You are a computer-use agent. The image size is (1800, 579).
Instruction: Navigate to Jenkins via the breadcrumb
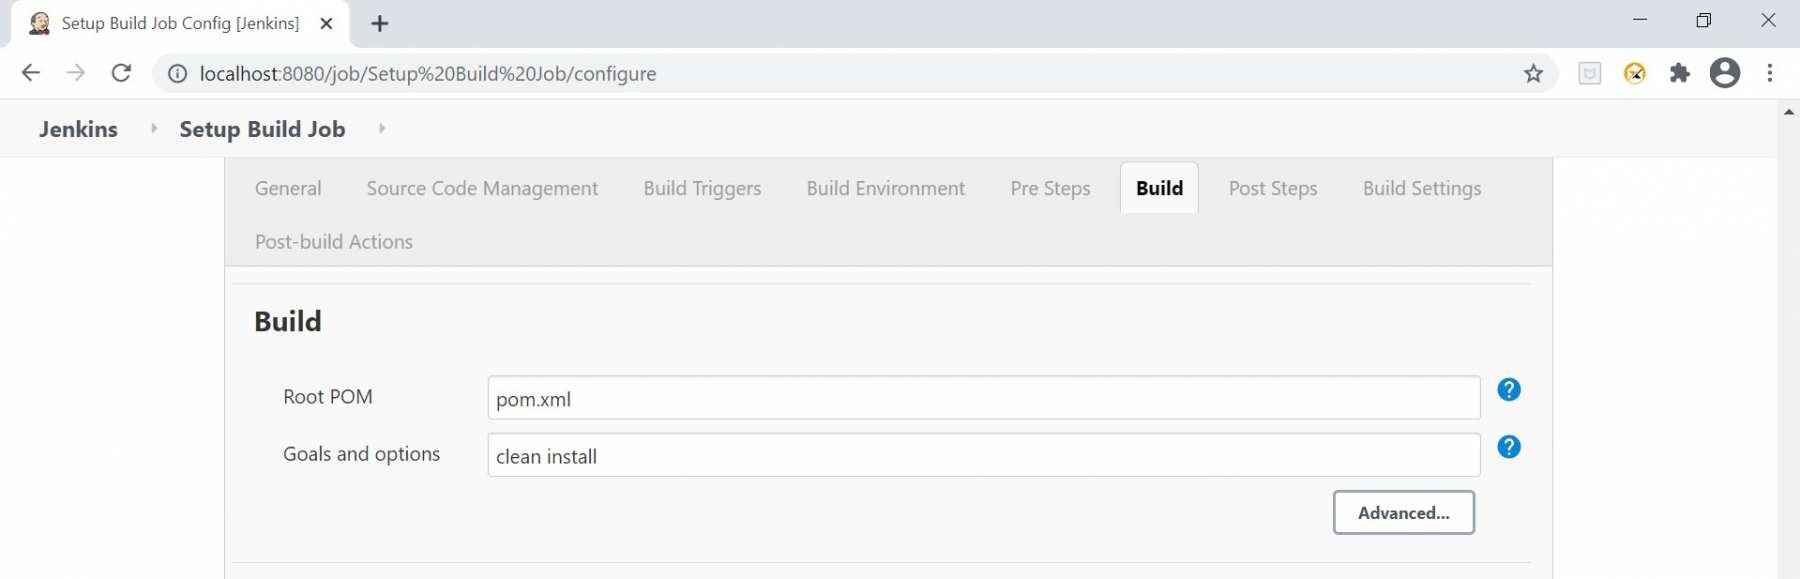point(77,128)
